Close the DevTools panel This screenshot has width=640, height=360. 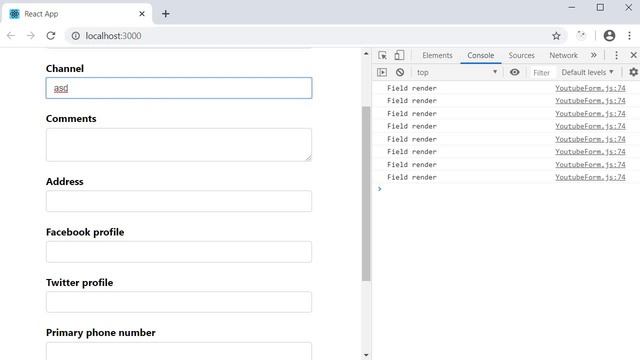[x=633, y=55]
